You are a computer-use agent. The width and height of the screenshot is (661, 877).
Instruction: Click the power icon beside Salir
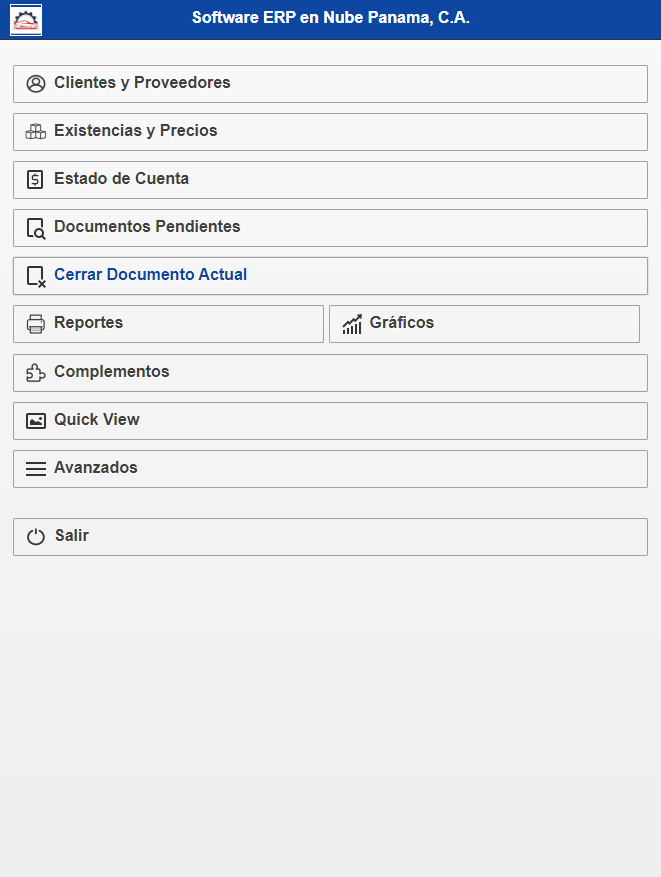click(36, 537)
